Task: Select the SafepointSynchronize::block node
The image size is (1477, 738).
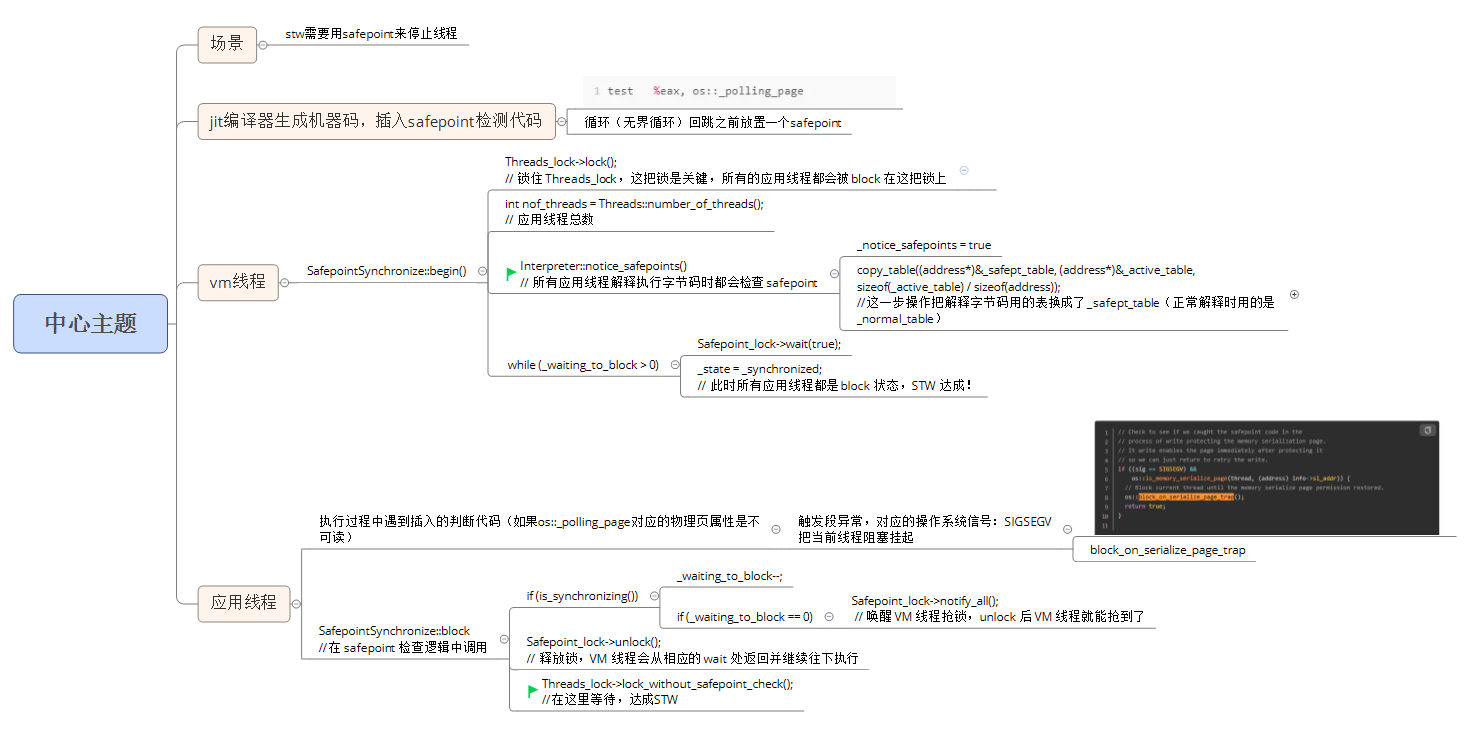Action: click(403, 639)
